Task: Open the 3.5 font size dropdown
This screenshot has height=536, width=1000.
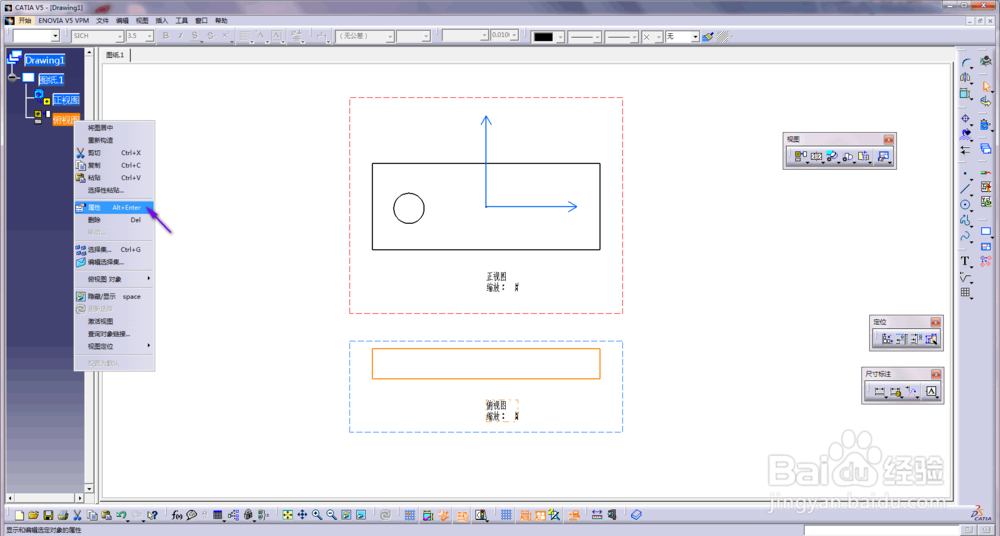Action: click(150, 36)
